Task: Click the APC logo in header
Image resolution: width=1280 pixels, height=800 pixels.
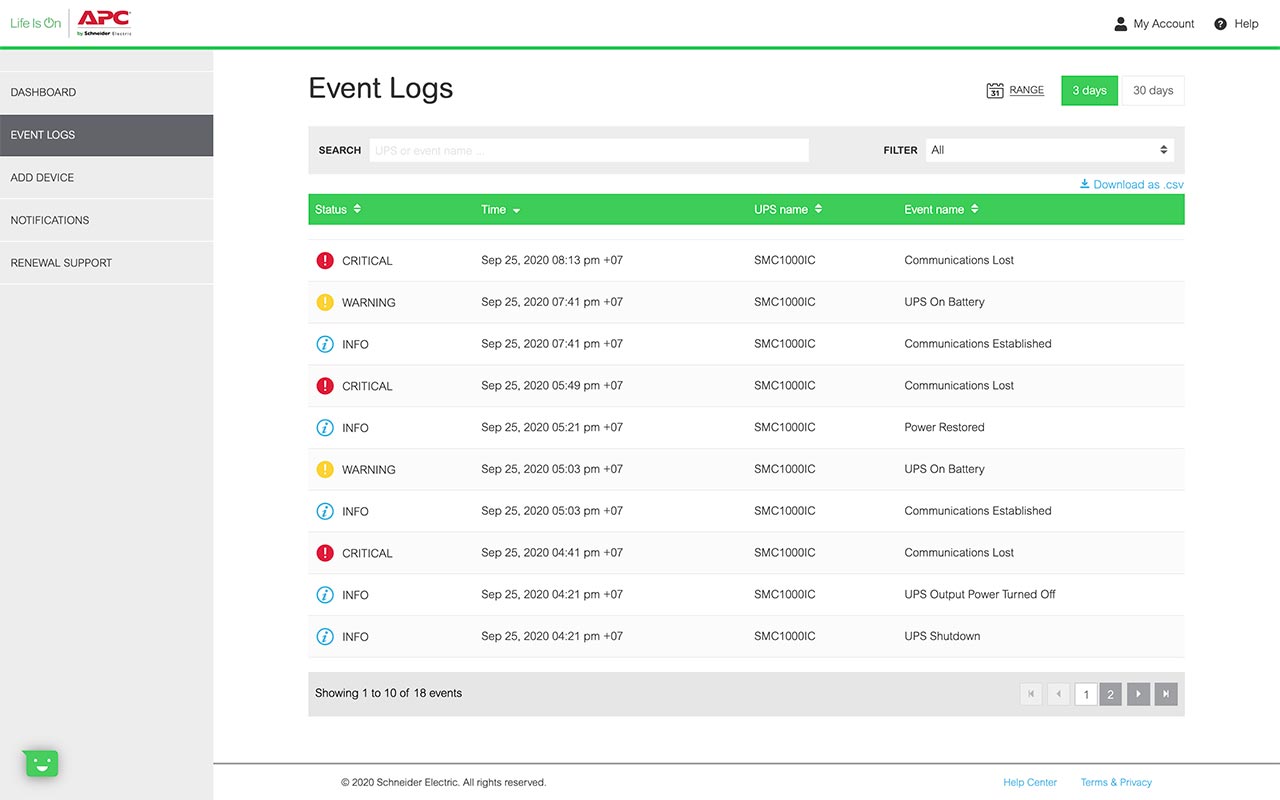Action: tap(104, 22)
